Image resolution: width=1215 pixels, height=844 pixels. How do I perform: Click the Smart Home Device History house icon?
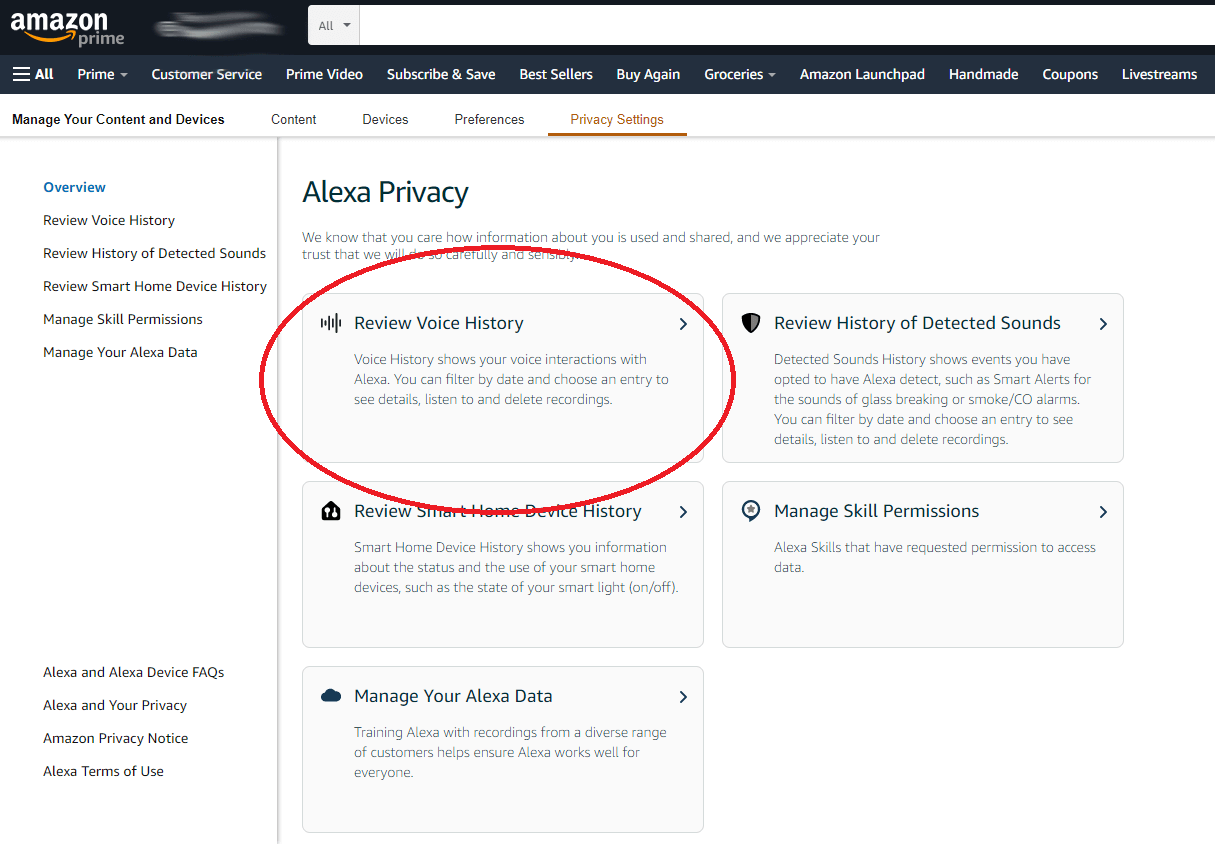[x=331, y=511]
